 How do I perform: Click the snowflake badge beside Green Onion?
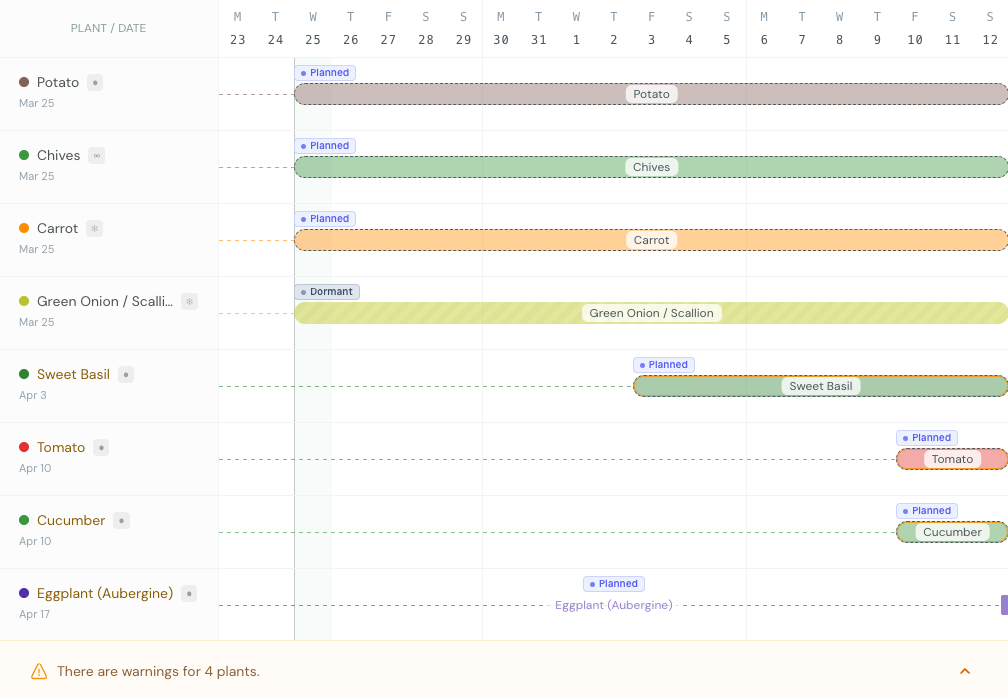(x=189, y=302)
